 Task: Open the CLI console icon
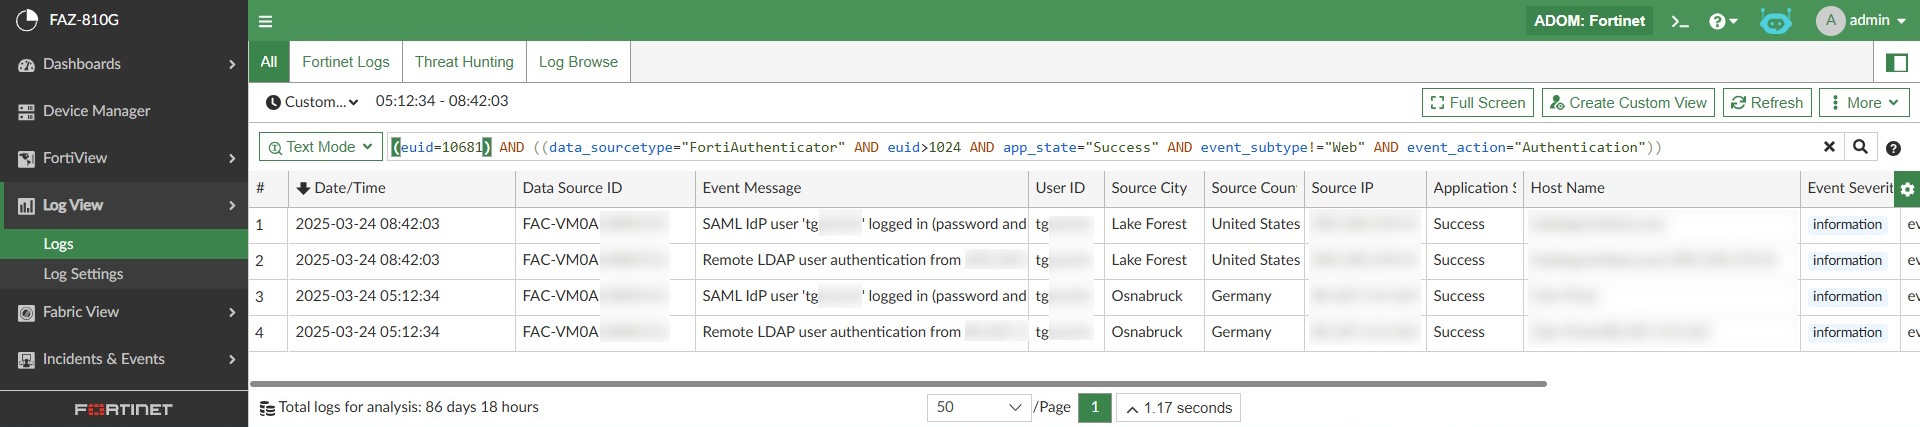(x=1680, y=21)
